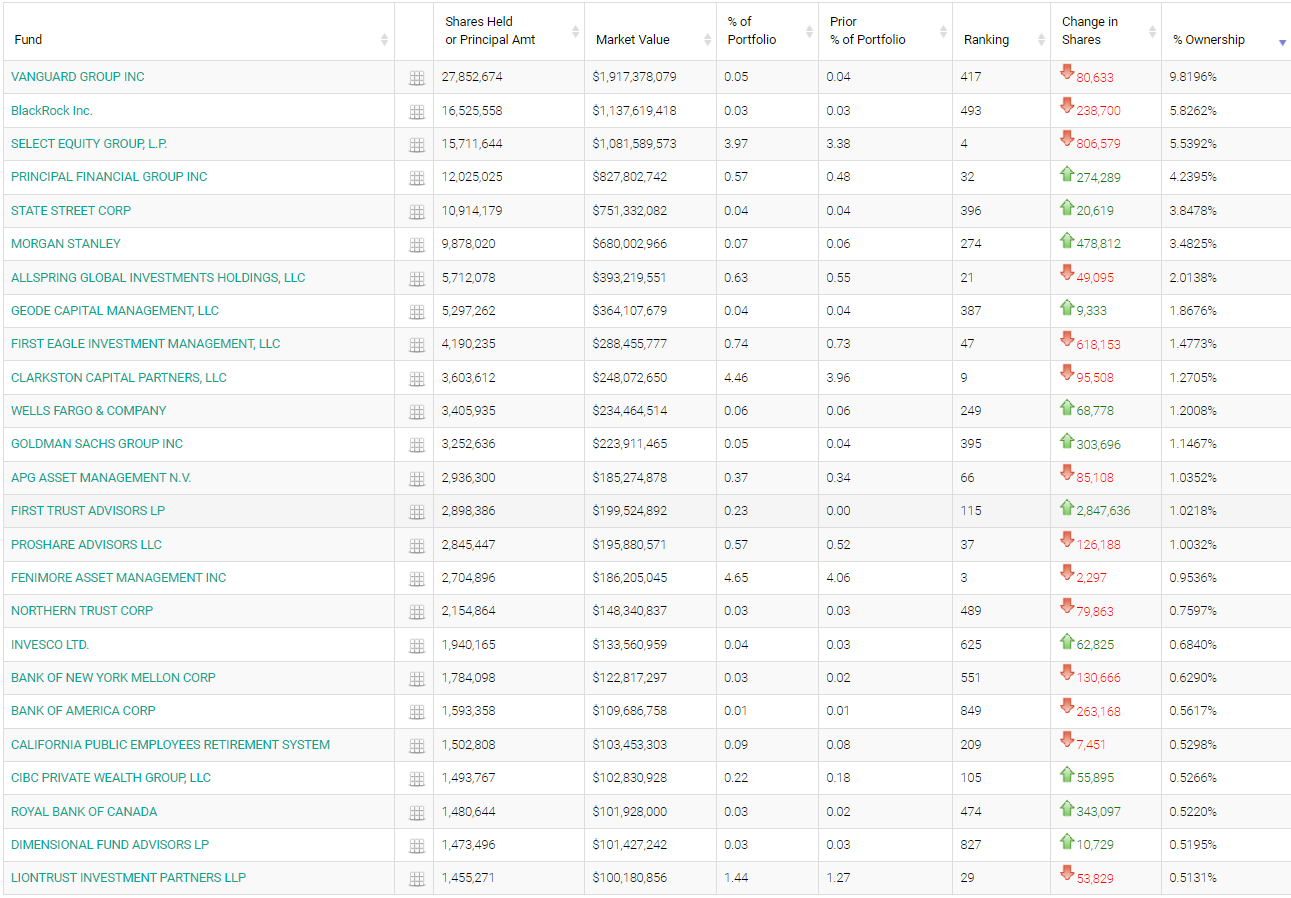The image size is (1291, 898).
Task: Select ownership value 0.5131%
Action: click(1193, 878)
